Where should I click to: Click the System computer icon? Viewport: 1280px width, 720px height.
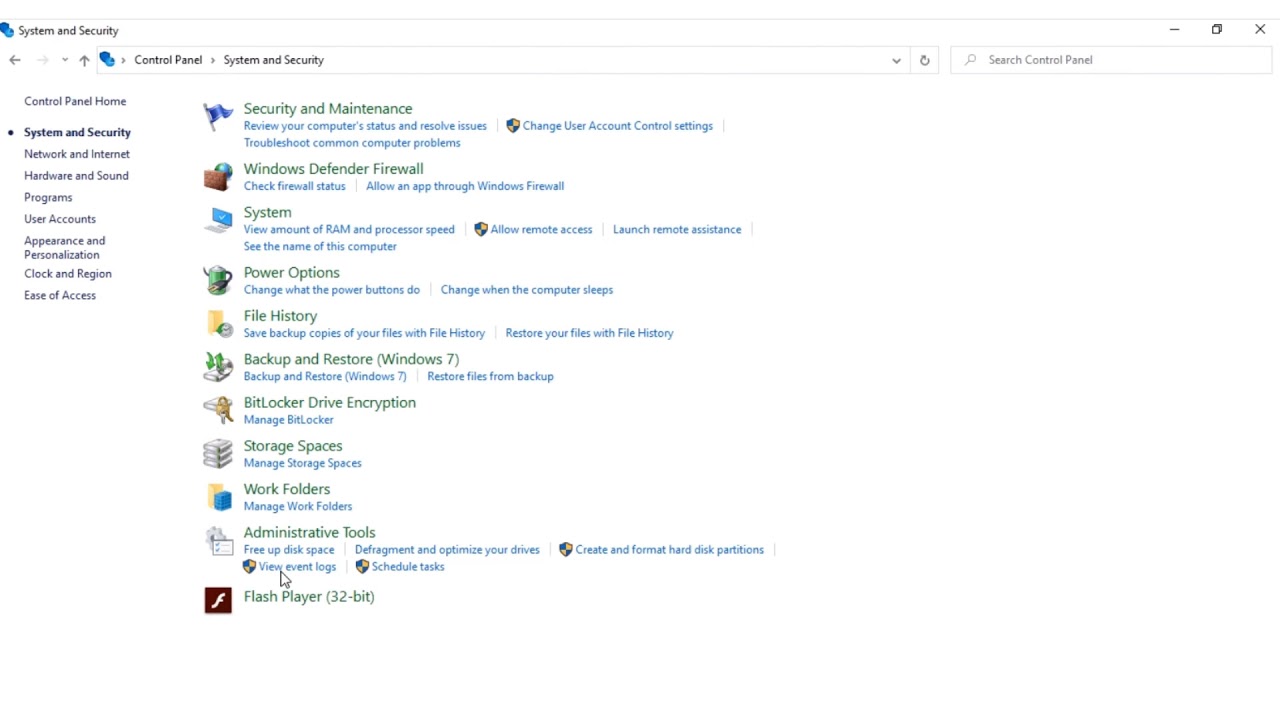pos(218,221)
